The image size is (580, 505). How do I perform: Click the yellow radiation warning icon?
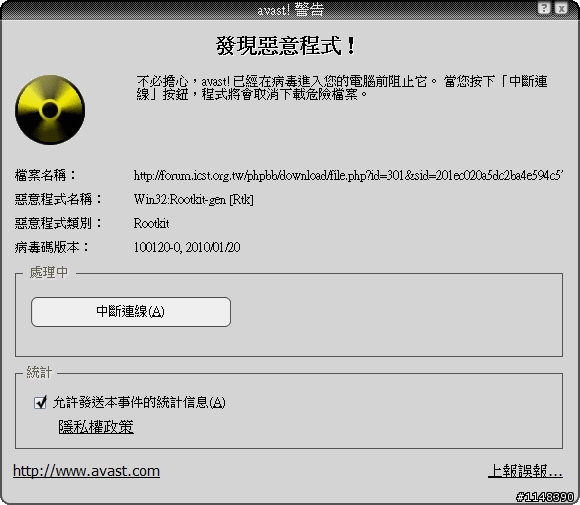pos(50,110)
